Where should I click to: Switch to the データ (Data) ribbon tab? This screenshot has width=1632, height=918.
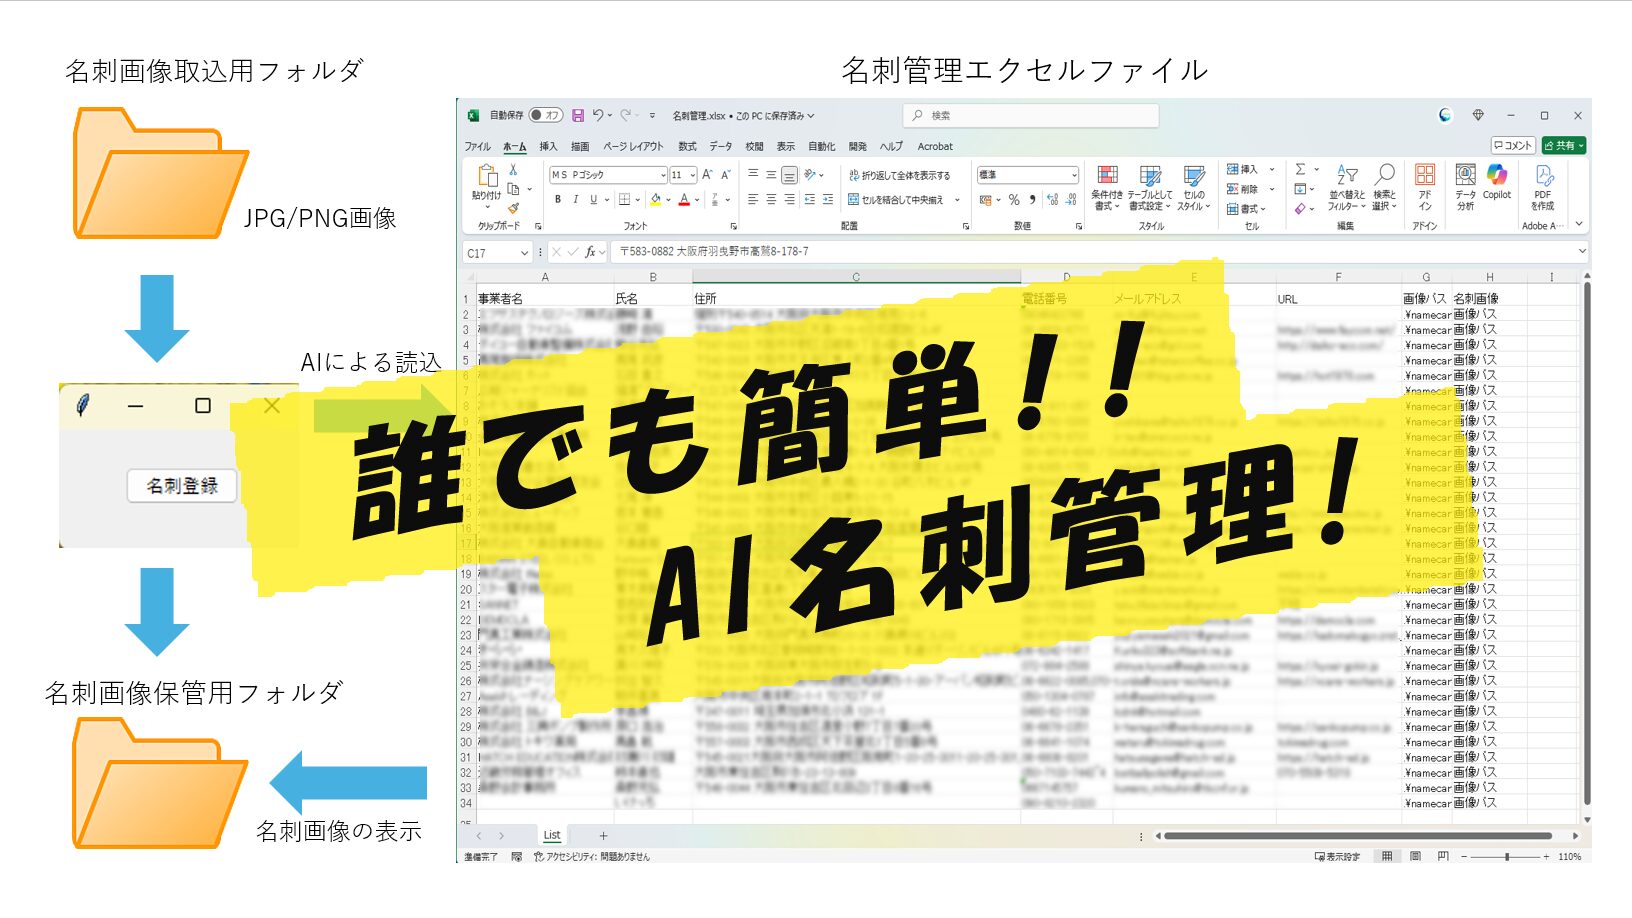point(720,146)
